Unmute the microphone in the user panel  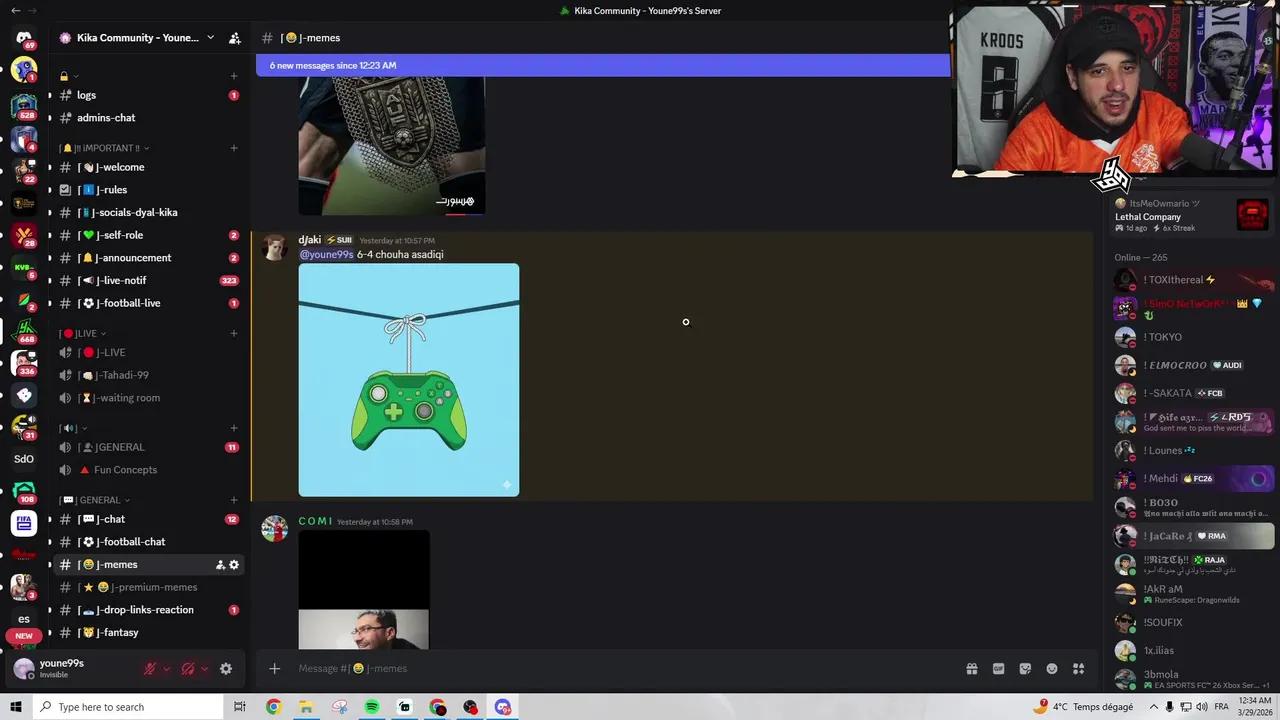(152, 668)
